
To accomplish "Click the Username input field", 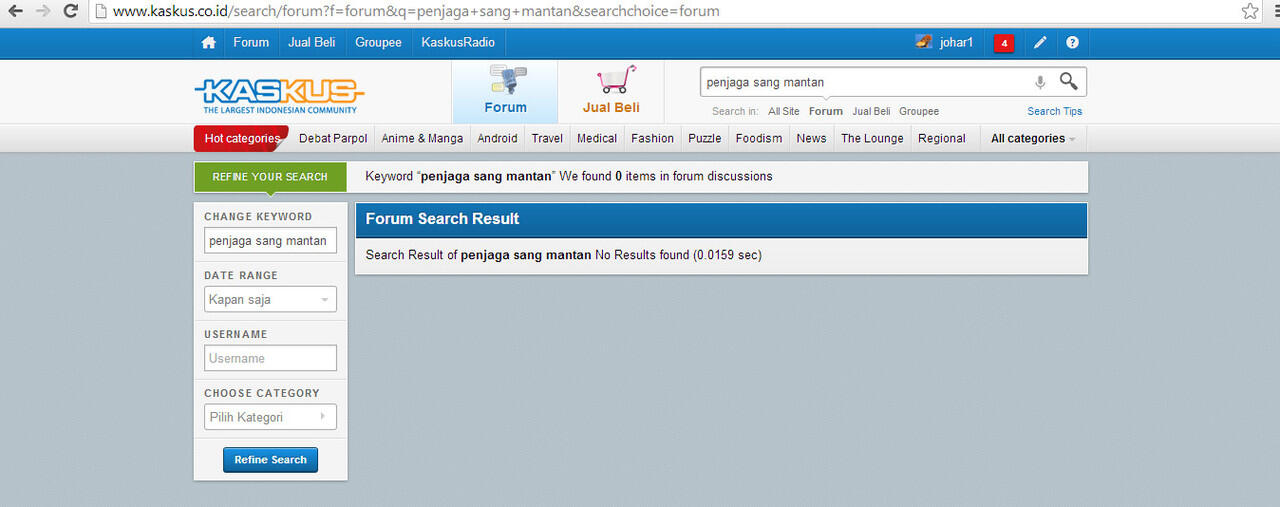I will click(270, 358).
